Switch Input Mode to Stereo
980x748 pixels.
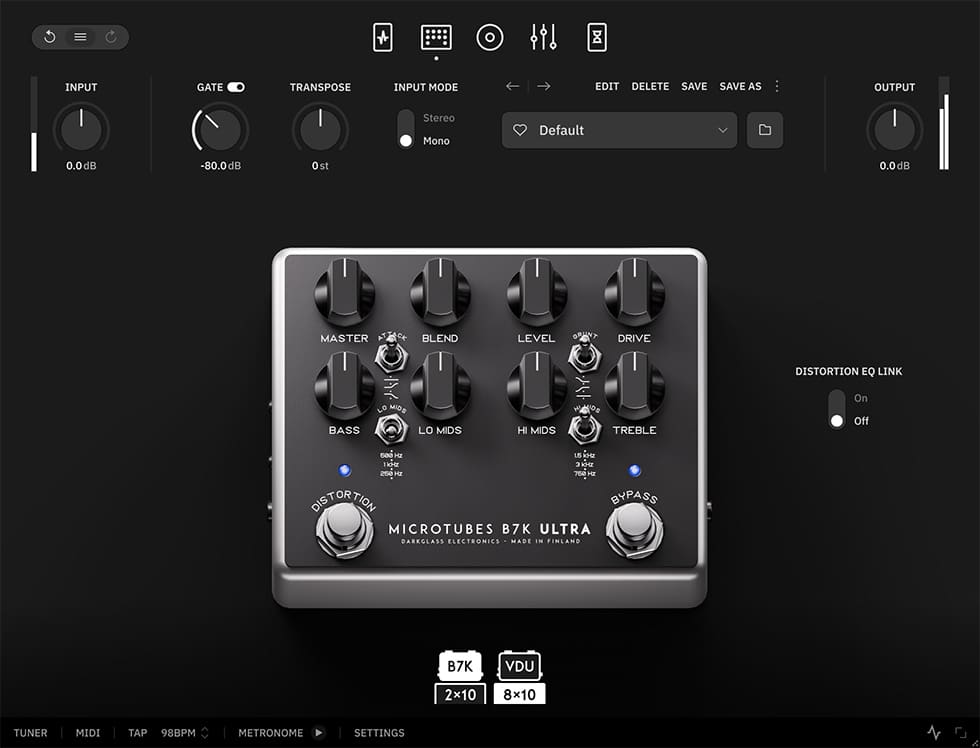point(407,117)
